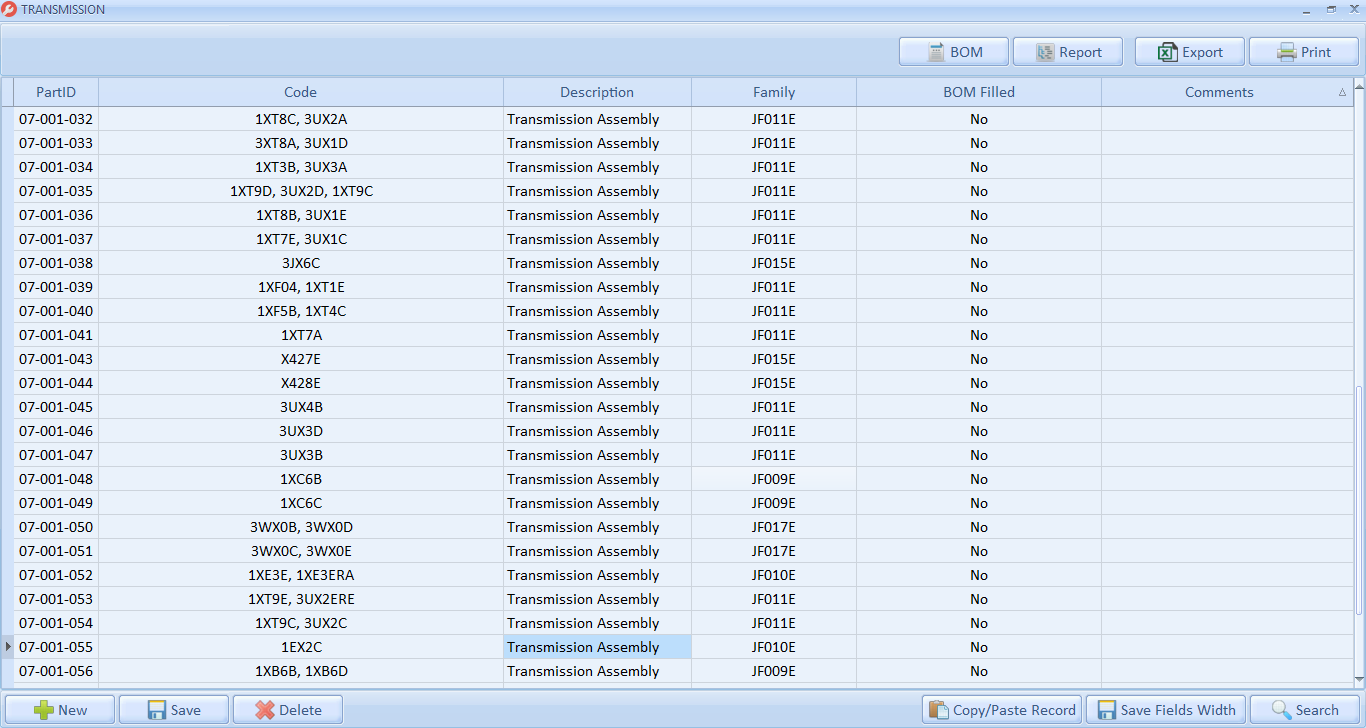Click code cell X428E

(301, 383)
